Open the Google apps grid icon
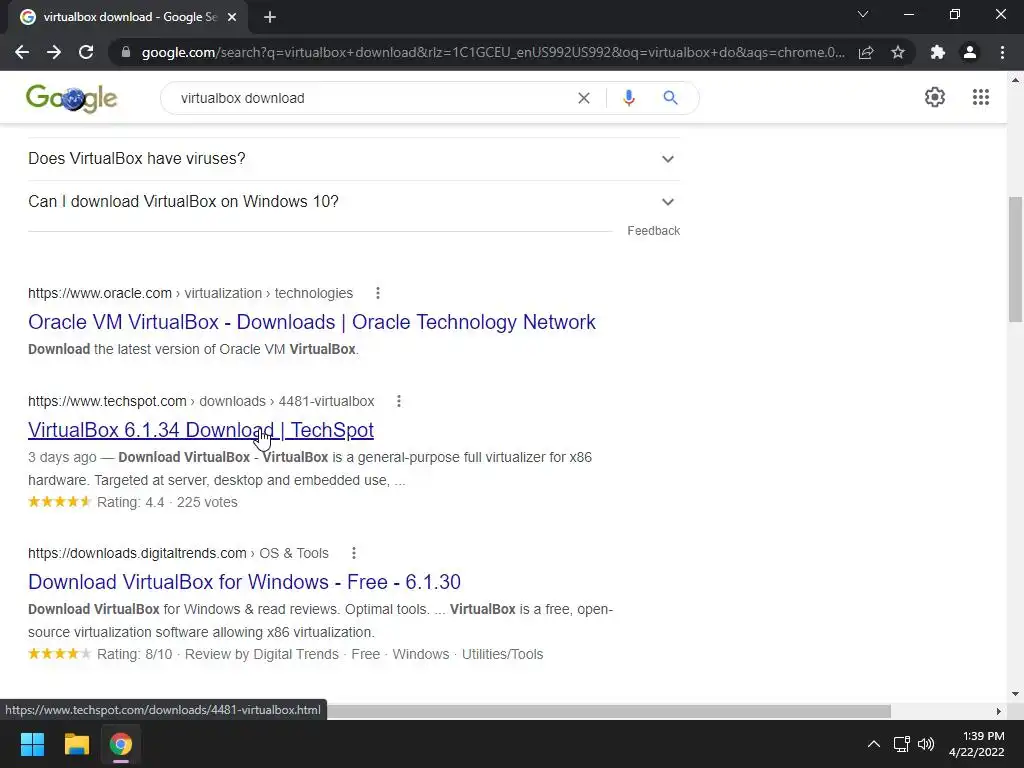The width and height of the screenshot is (1024, 768). pyautogui.click(x=981, y=97)
